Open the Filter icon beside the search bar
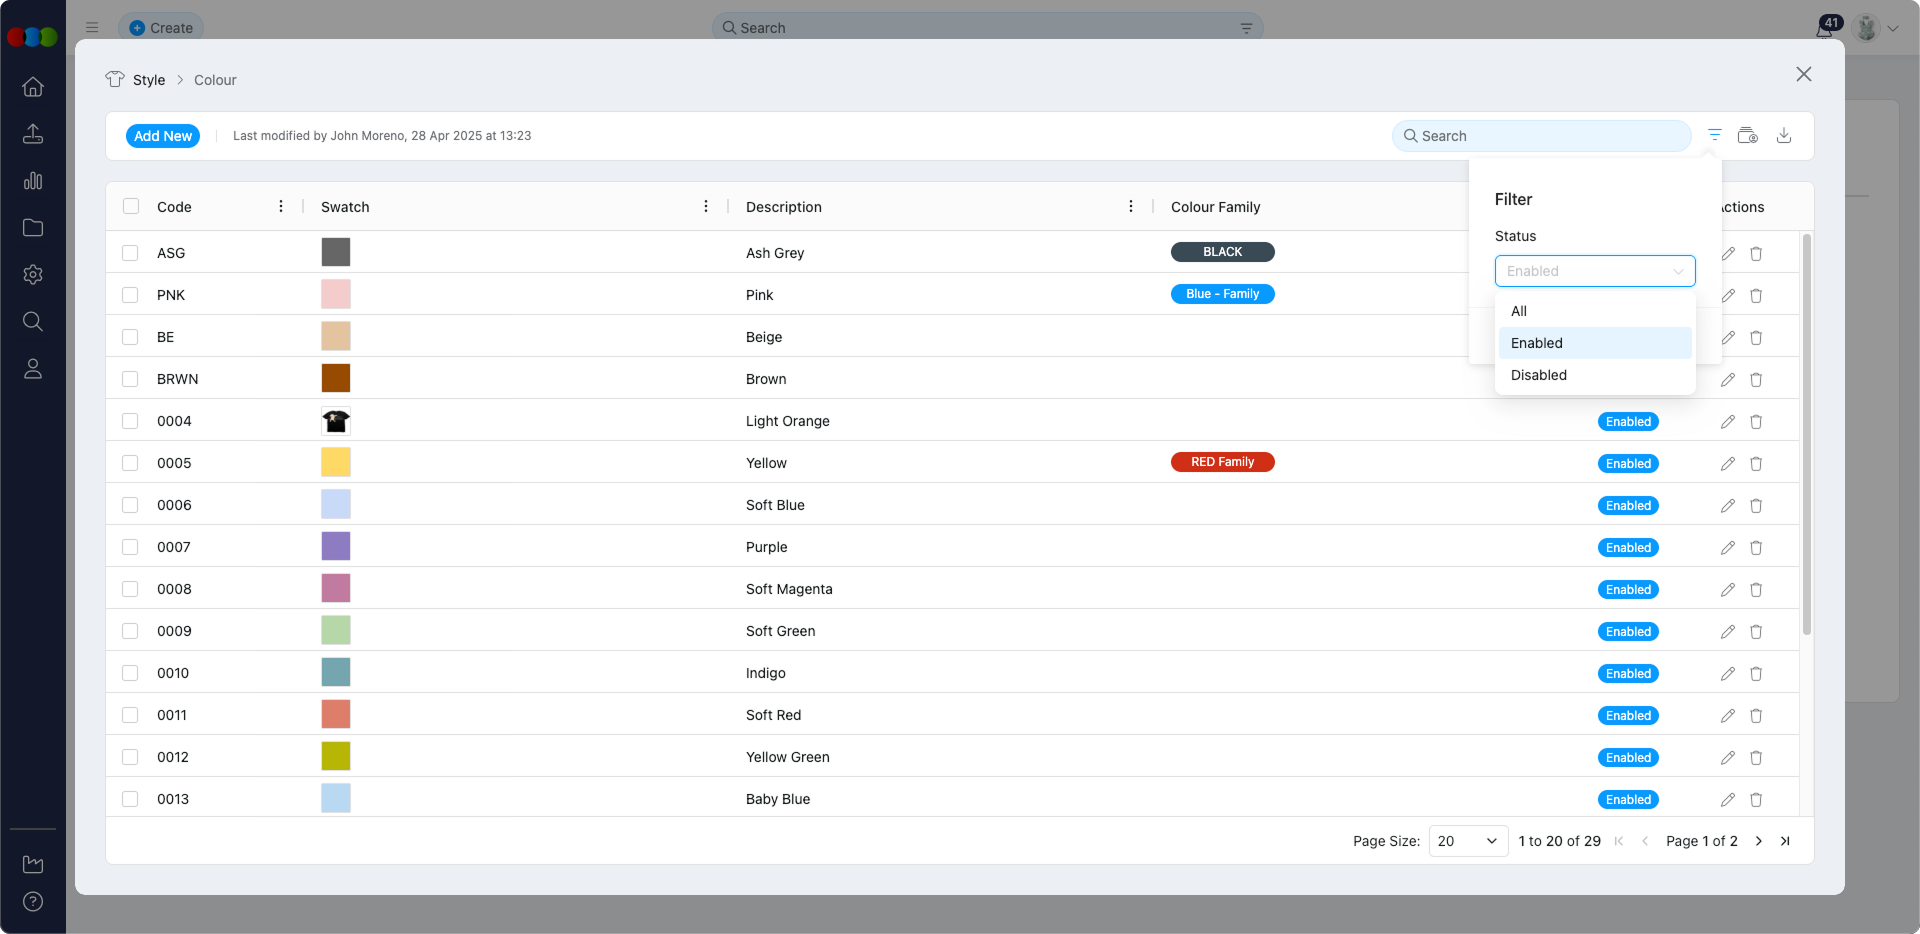This screenshot has height=934, width=1920. click(x=1714, y=135)
